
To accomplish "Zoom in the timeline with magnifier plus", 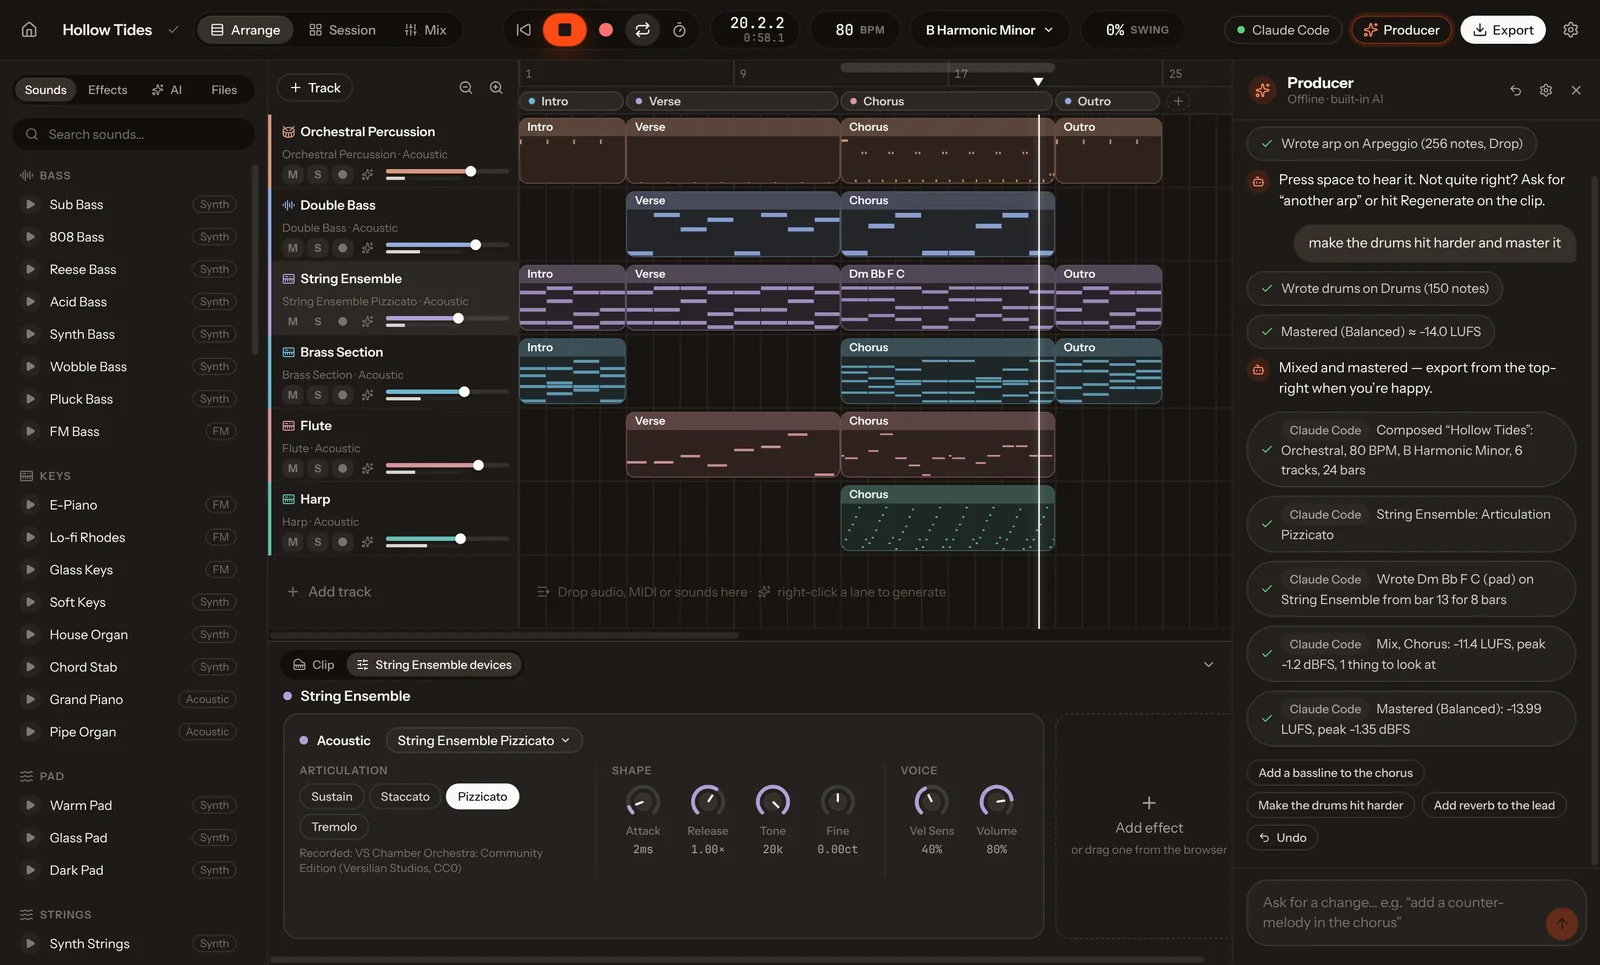I will (x=496, y=88).
